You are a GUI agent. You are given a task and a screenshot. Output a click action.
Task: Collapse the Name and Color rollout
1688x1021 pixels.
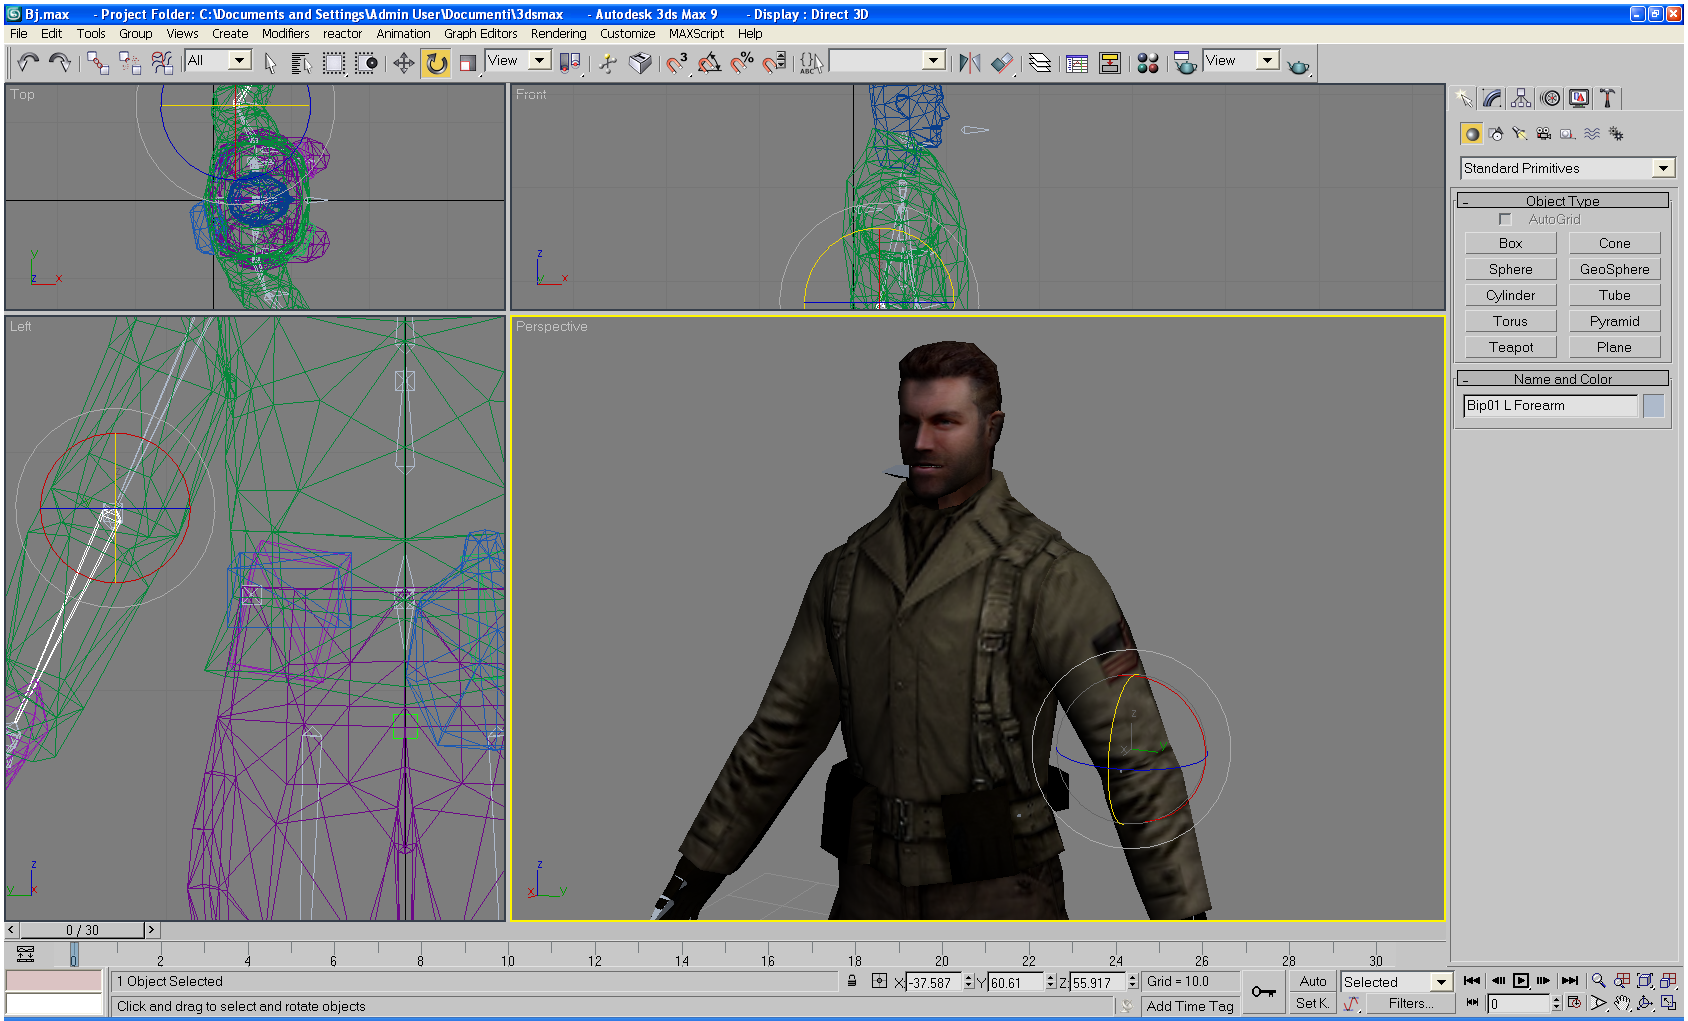(x=1563, y=379)
